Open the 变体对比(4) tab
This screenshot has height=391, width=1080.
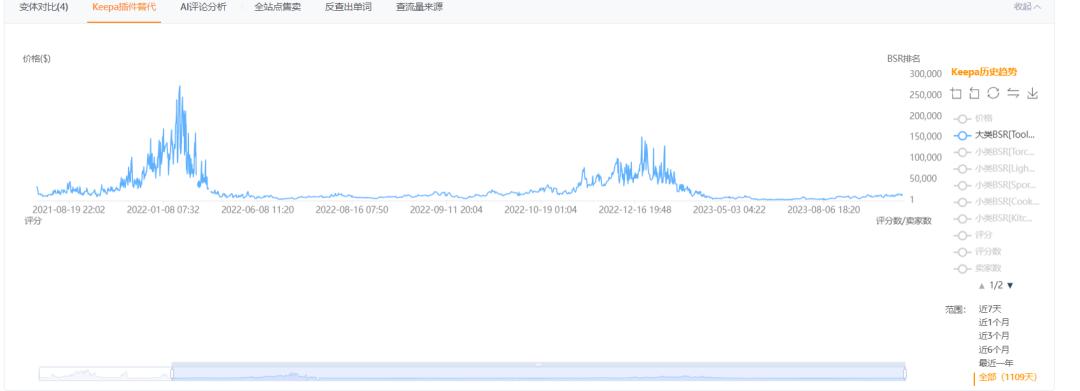tap(43, 7)
